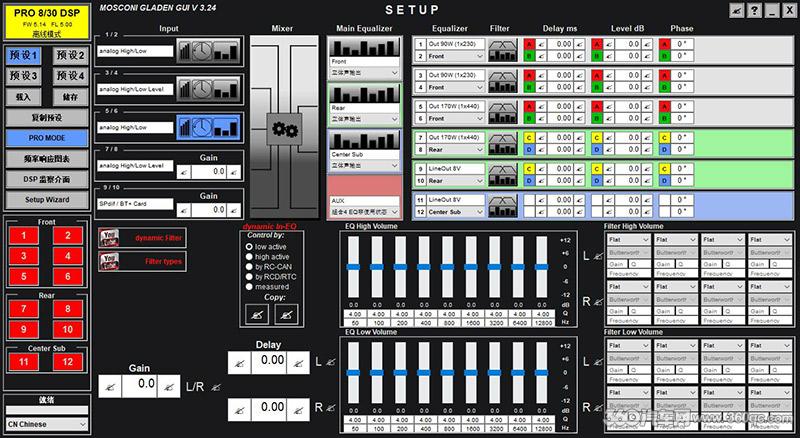Click the 复制预设 copy preset button
The height and width of the screenshot is (438, 800).
click(x=47, y=117)
